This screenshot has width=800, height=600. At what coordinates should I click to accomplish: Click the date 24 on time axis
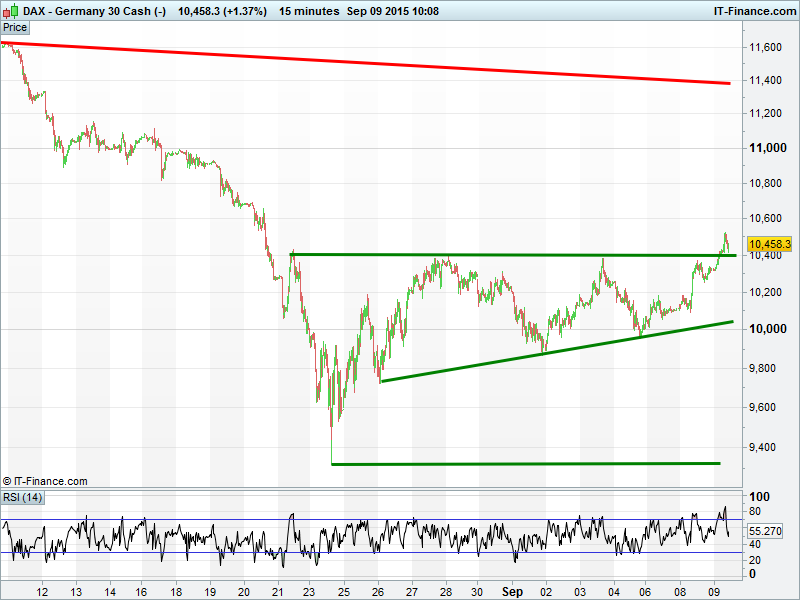[x=343, y=592]
